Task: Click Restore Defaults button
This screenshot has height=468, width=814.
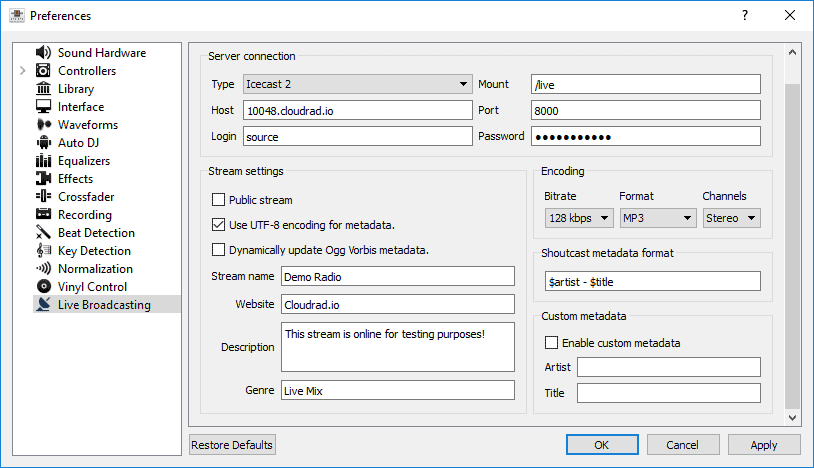Action: pyautogui.click(x=232, y=445)
